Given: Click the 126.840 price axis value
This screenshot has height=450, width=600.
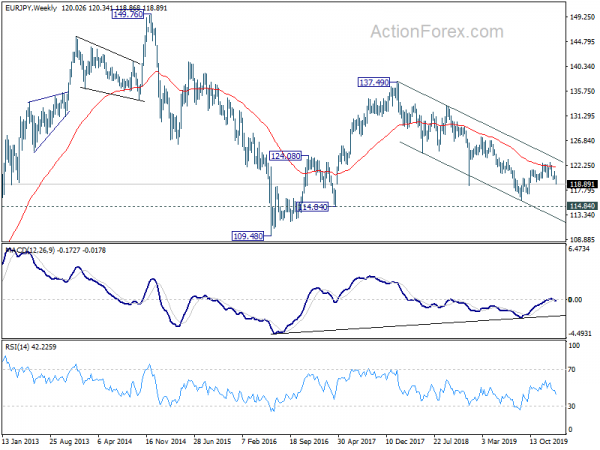Looking at the screenshot, I should coord(582,141).
